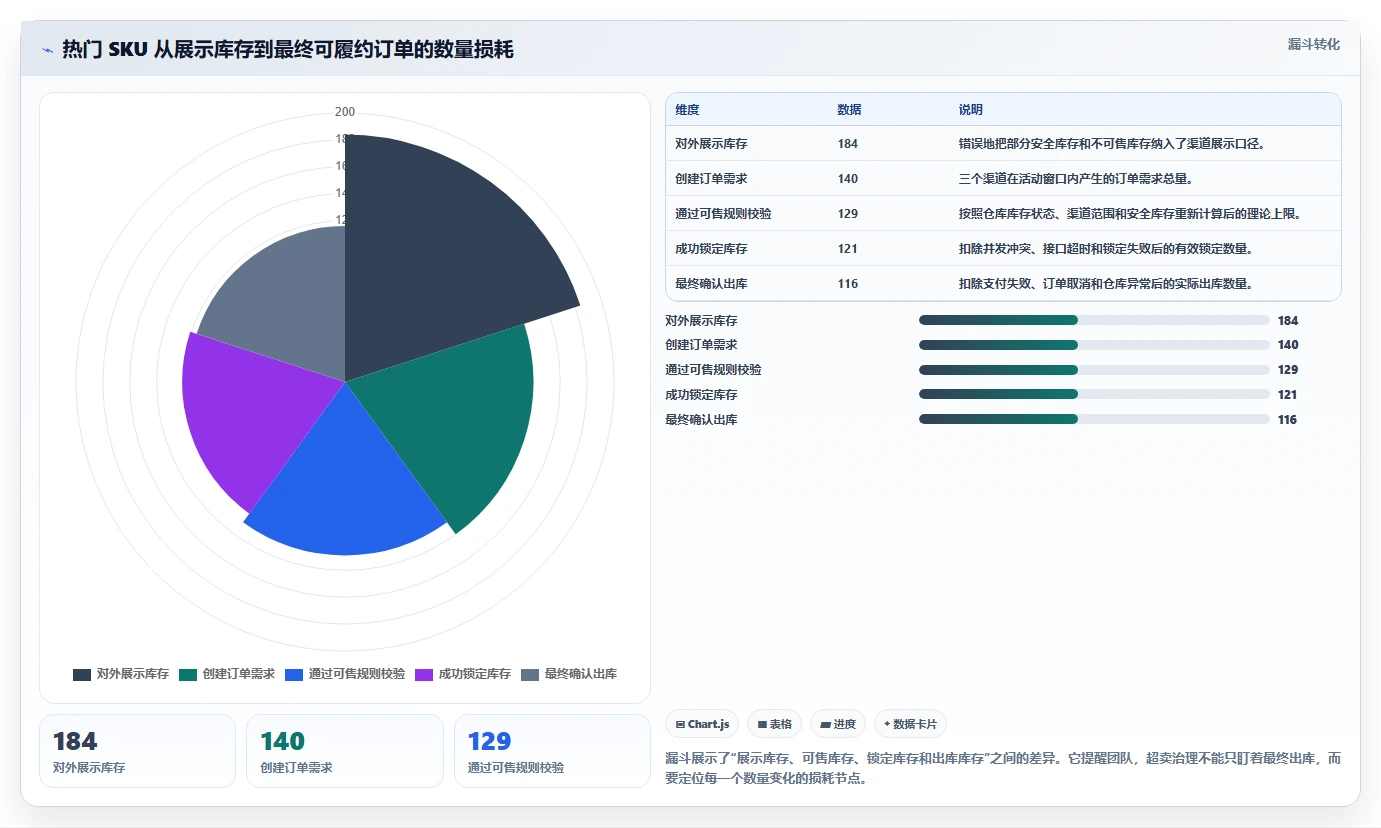The width and height of the screenshot is (1381, 828).
Task: Click the 通过可售规则校验 progress bar
Action: point(1094,370)
